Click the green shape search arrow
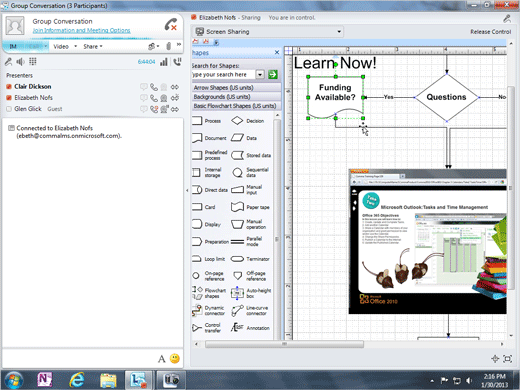520x390 pixels. point(273,74)
